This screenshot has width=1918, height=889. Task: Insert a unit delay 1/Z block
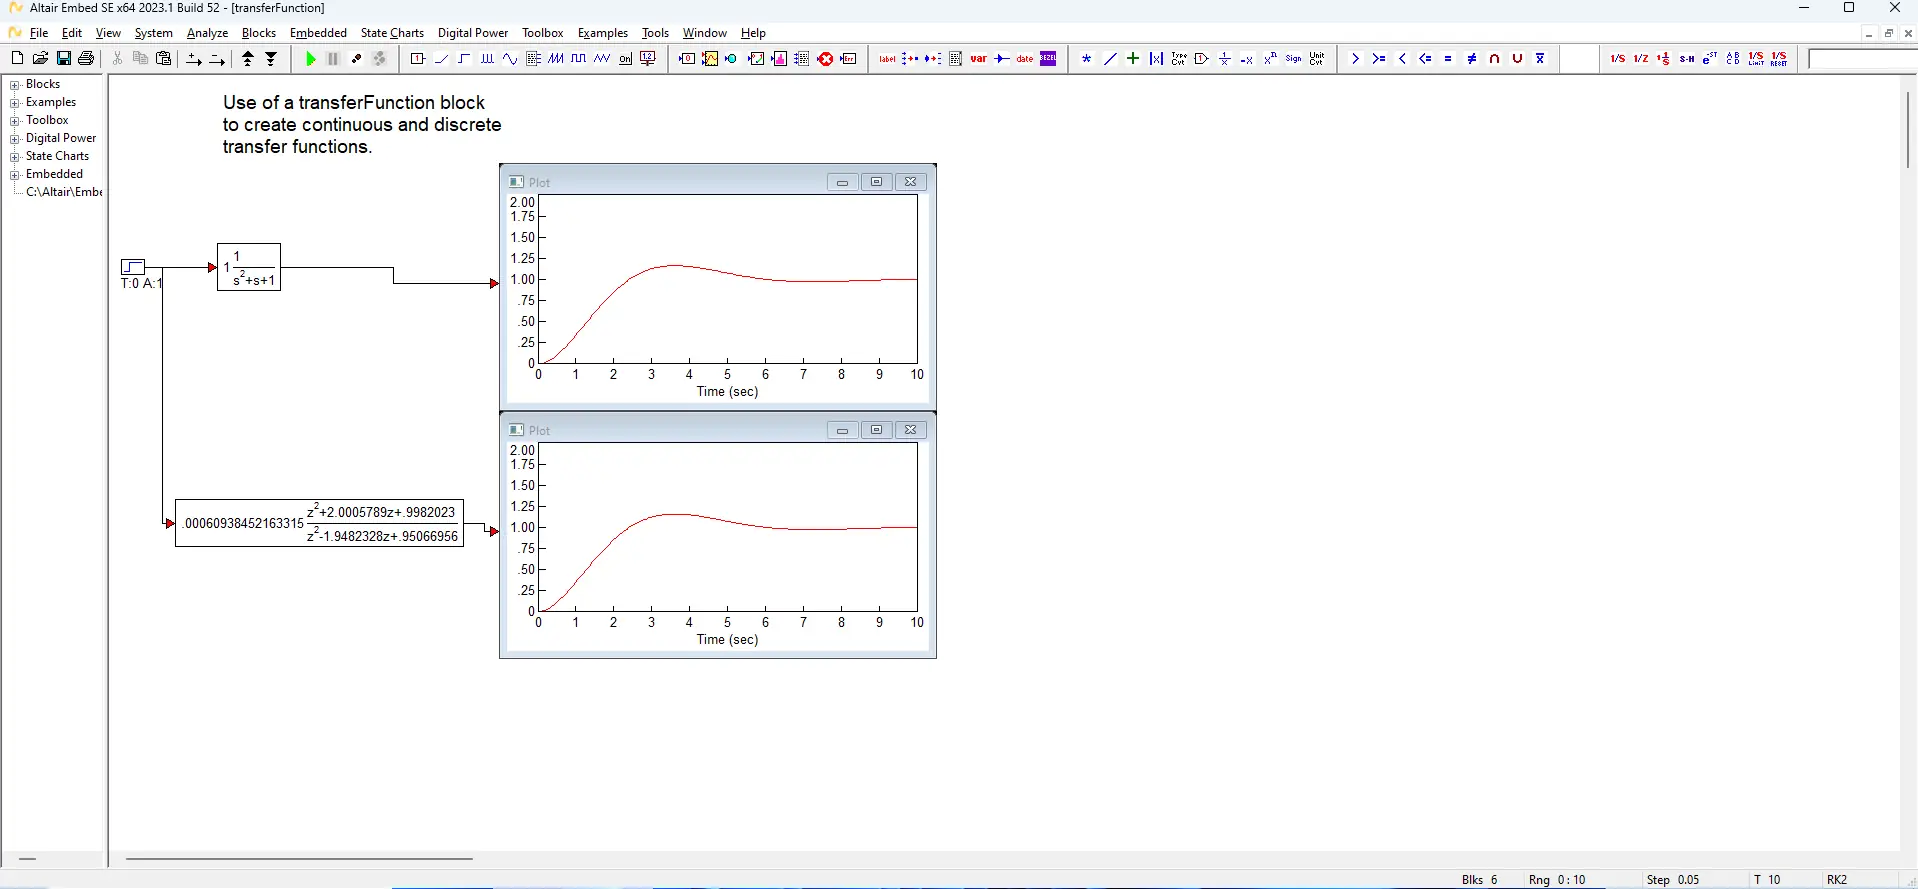click(x=1641, y=59)
